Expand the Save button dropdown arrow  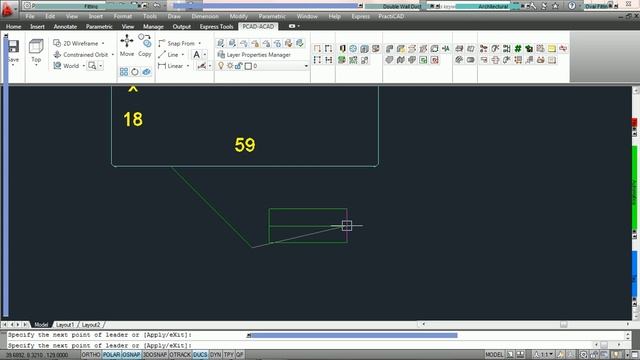pos(13,65)
